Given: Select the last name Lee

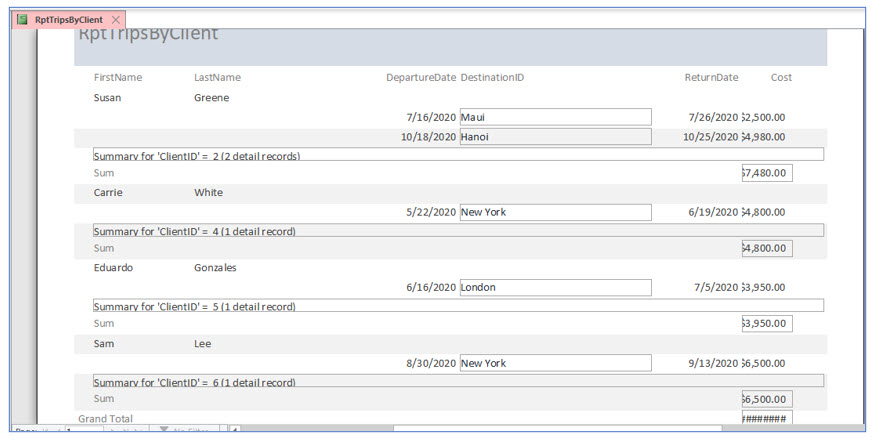Looking at the screenshot, I should pos(202,344).
